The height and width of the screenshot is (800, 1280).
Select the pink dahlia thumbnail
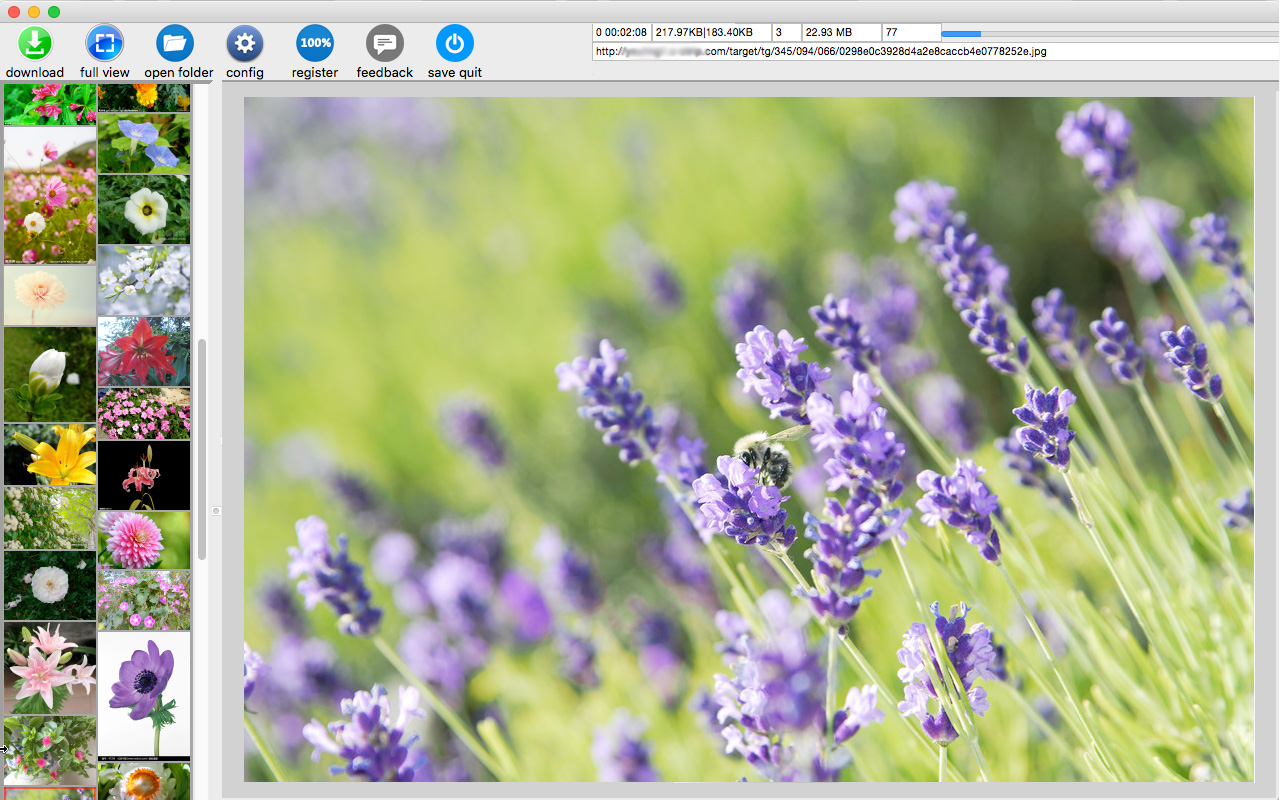pyautogui.click(x=144, y=540)
